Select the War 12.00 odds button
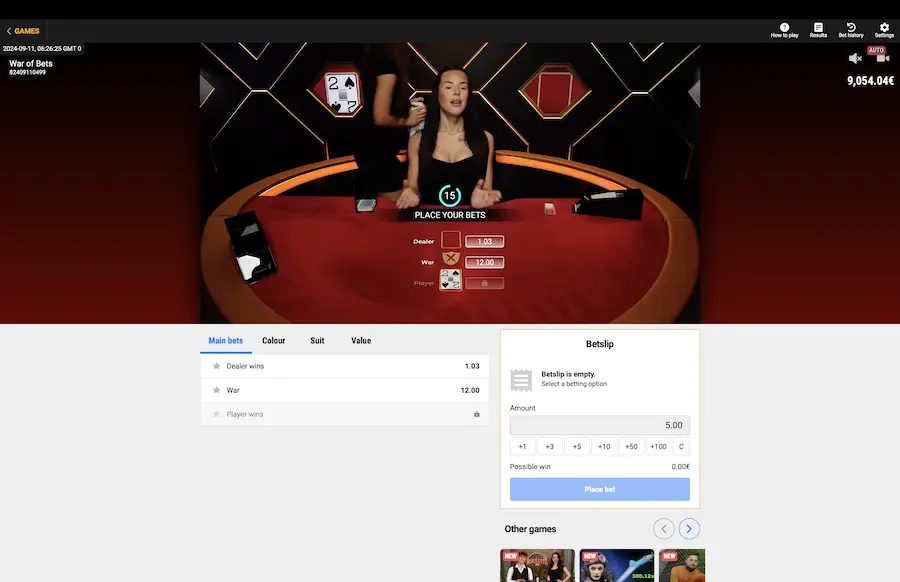 (484, 261)
